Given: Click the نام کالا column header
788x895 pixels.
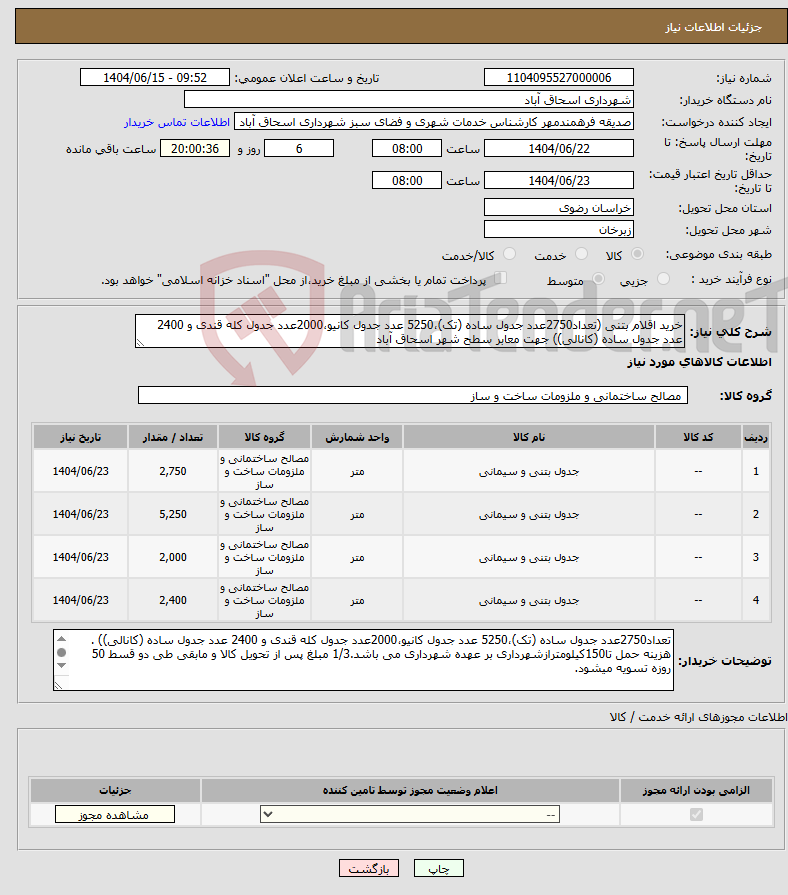Looking at the screenshot, I should click(x=528, y=437).
